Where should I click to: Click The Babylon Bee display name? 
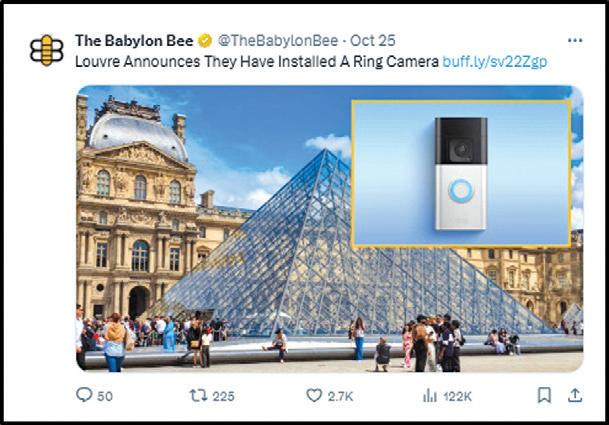[134, 40]
